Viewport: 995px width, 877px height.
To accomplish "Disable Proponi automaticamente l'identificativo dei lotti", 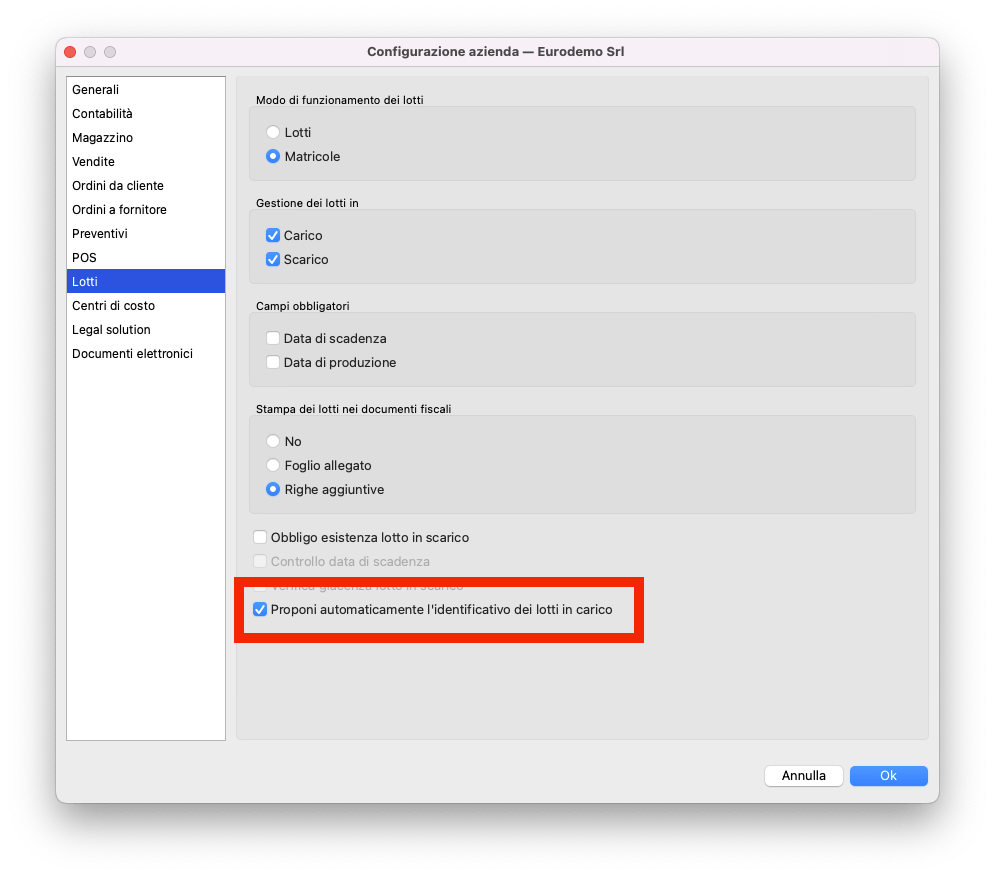I will click(x=261, y=609).
